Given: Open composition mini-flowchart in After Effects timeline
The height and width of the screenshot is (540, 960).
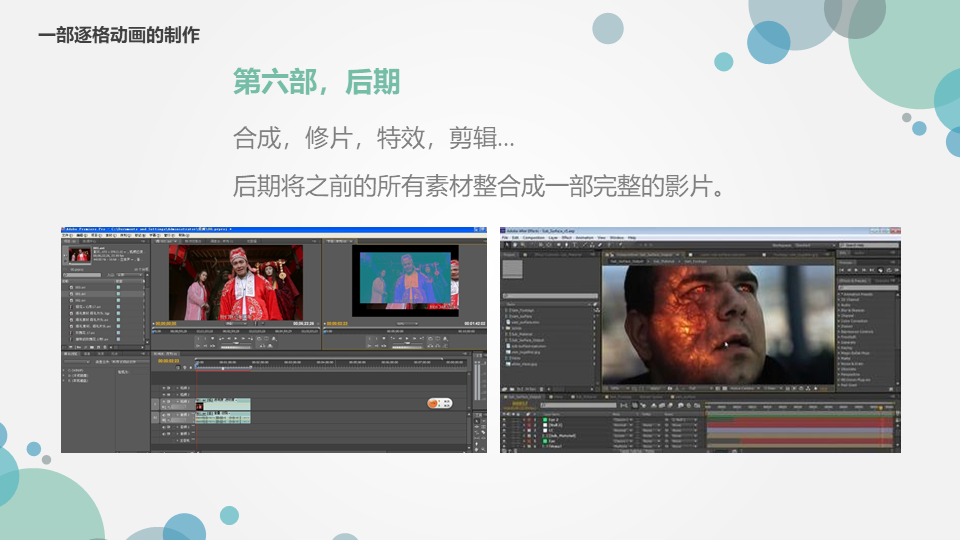Looking at the screenshot, I should click(624, 405).
